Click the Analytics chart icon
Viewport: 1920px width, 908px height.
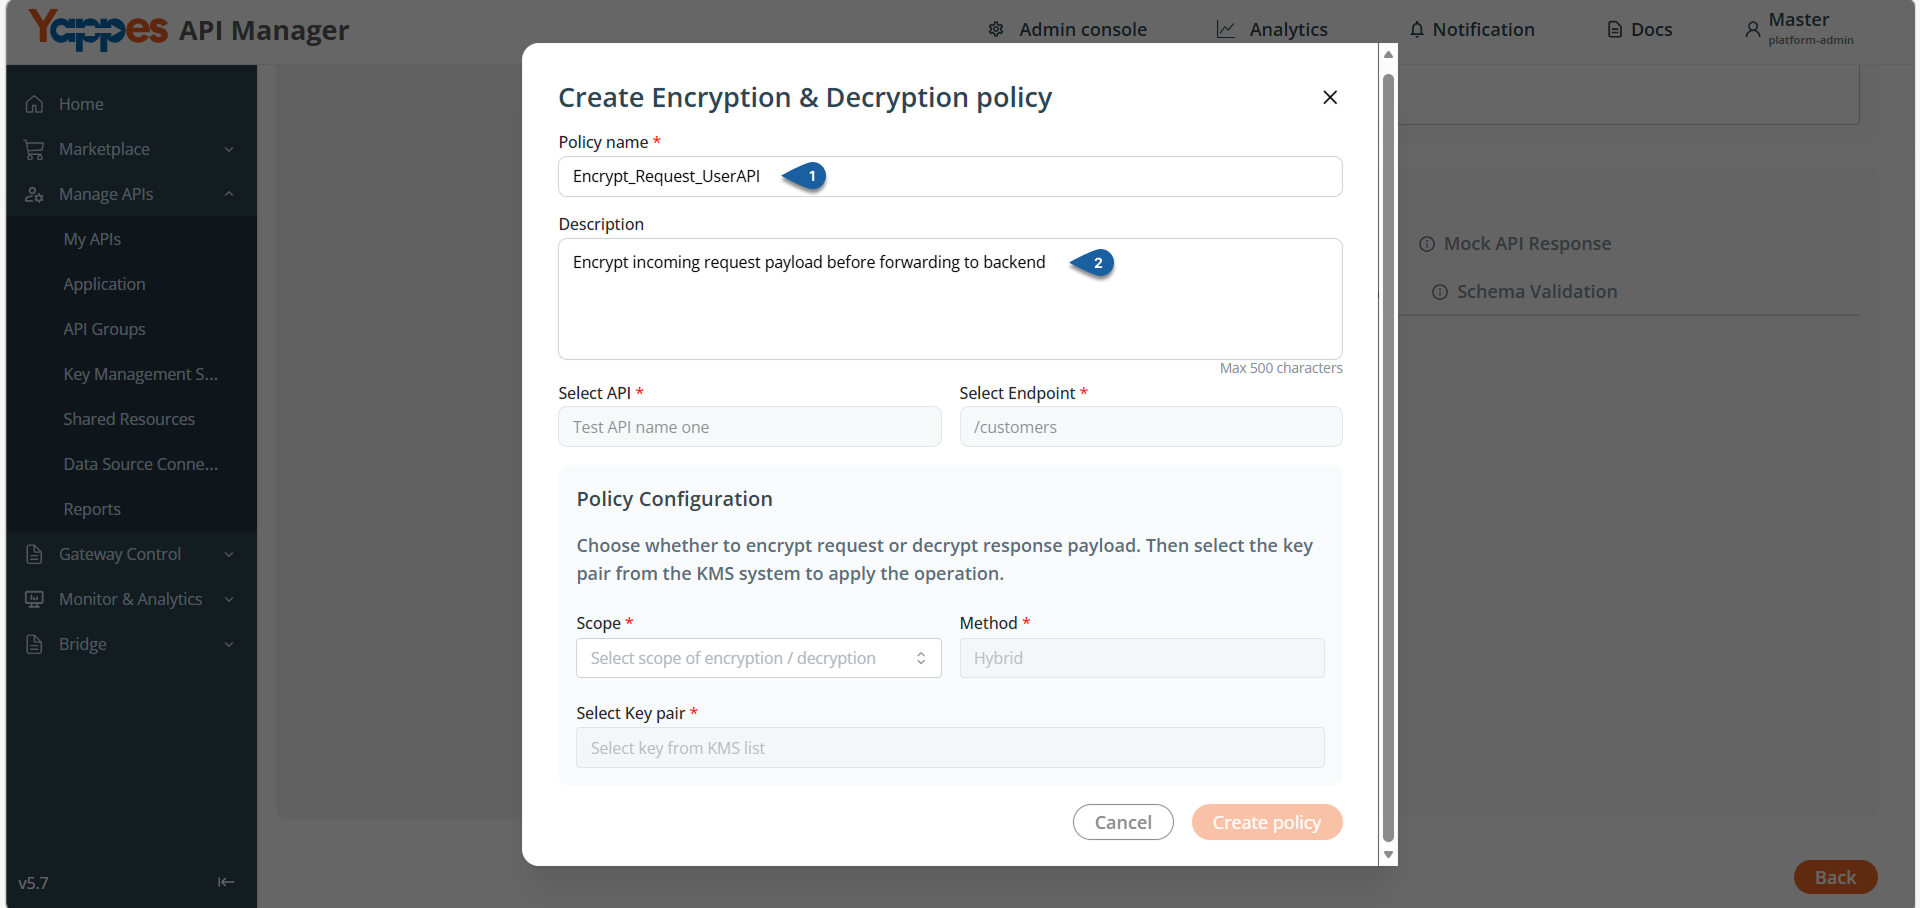[x=1226, y=30]
